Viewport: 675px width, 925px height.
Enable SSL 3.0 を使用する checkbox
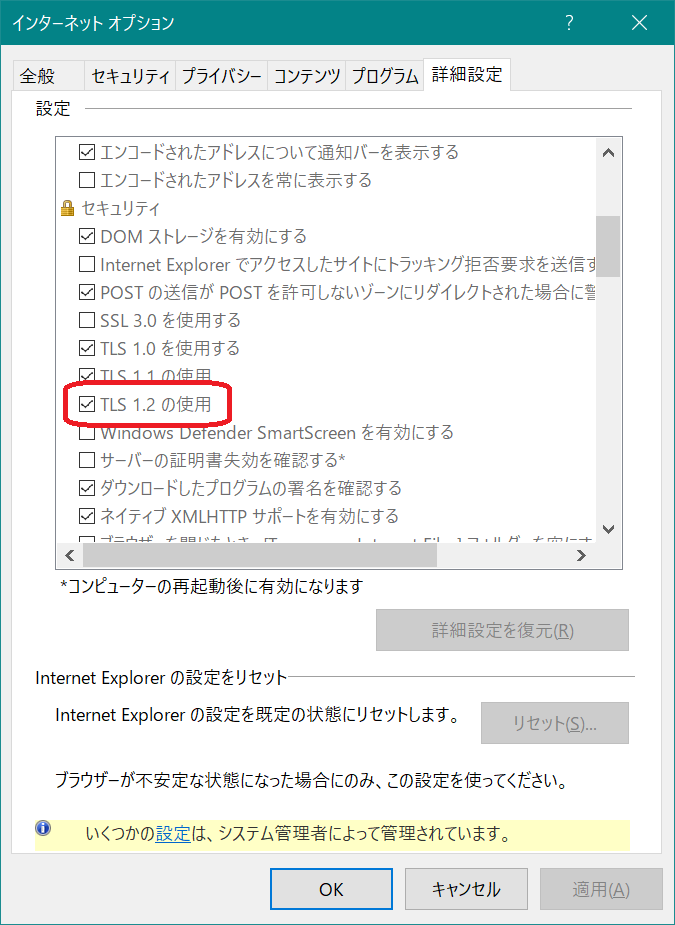click(87, 320)
